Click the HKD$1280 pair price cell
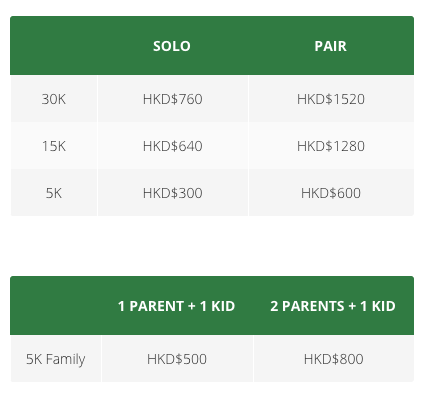Viewport: 425px width, 399px height. [x=331, y=146]
